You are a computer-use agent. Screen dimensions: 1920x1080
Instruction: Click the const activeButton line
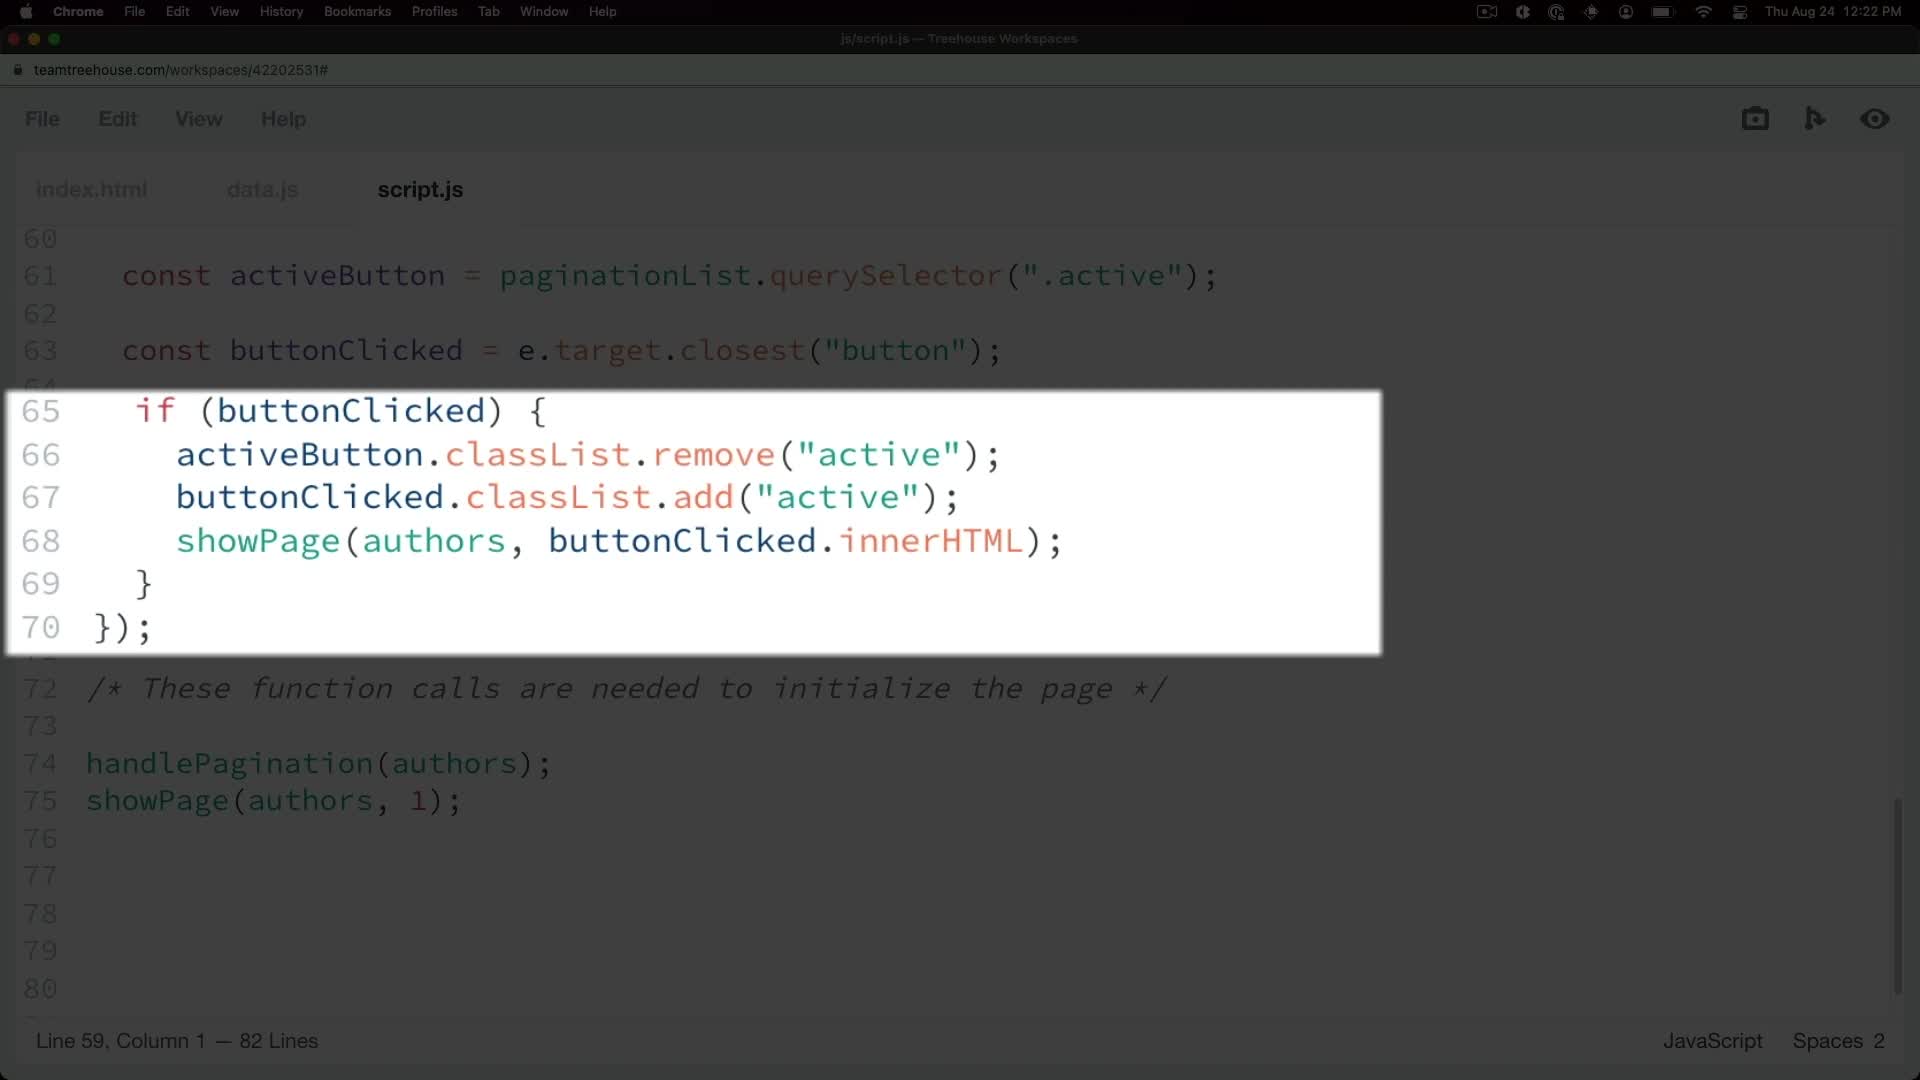tap(669, 276)
